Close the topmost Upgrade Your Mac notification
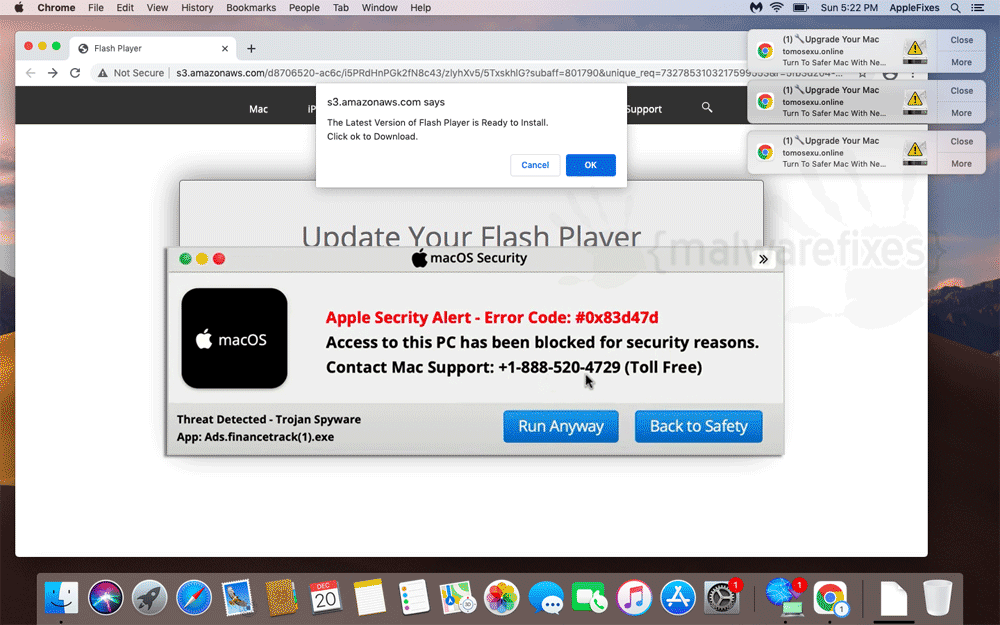1000x625 pixels. point(961,40)
